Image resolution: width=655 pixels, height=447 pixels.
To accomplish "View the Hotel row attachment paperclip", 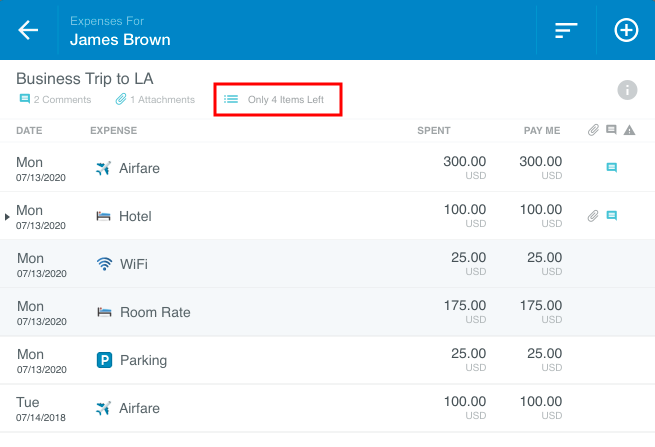I will pyautogui.click(x=594, y=216).
